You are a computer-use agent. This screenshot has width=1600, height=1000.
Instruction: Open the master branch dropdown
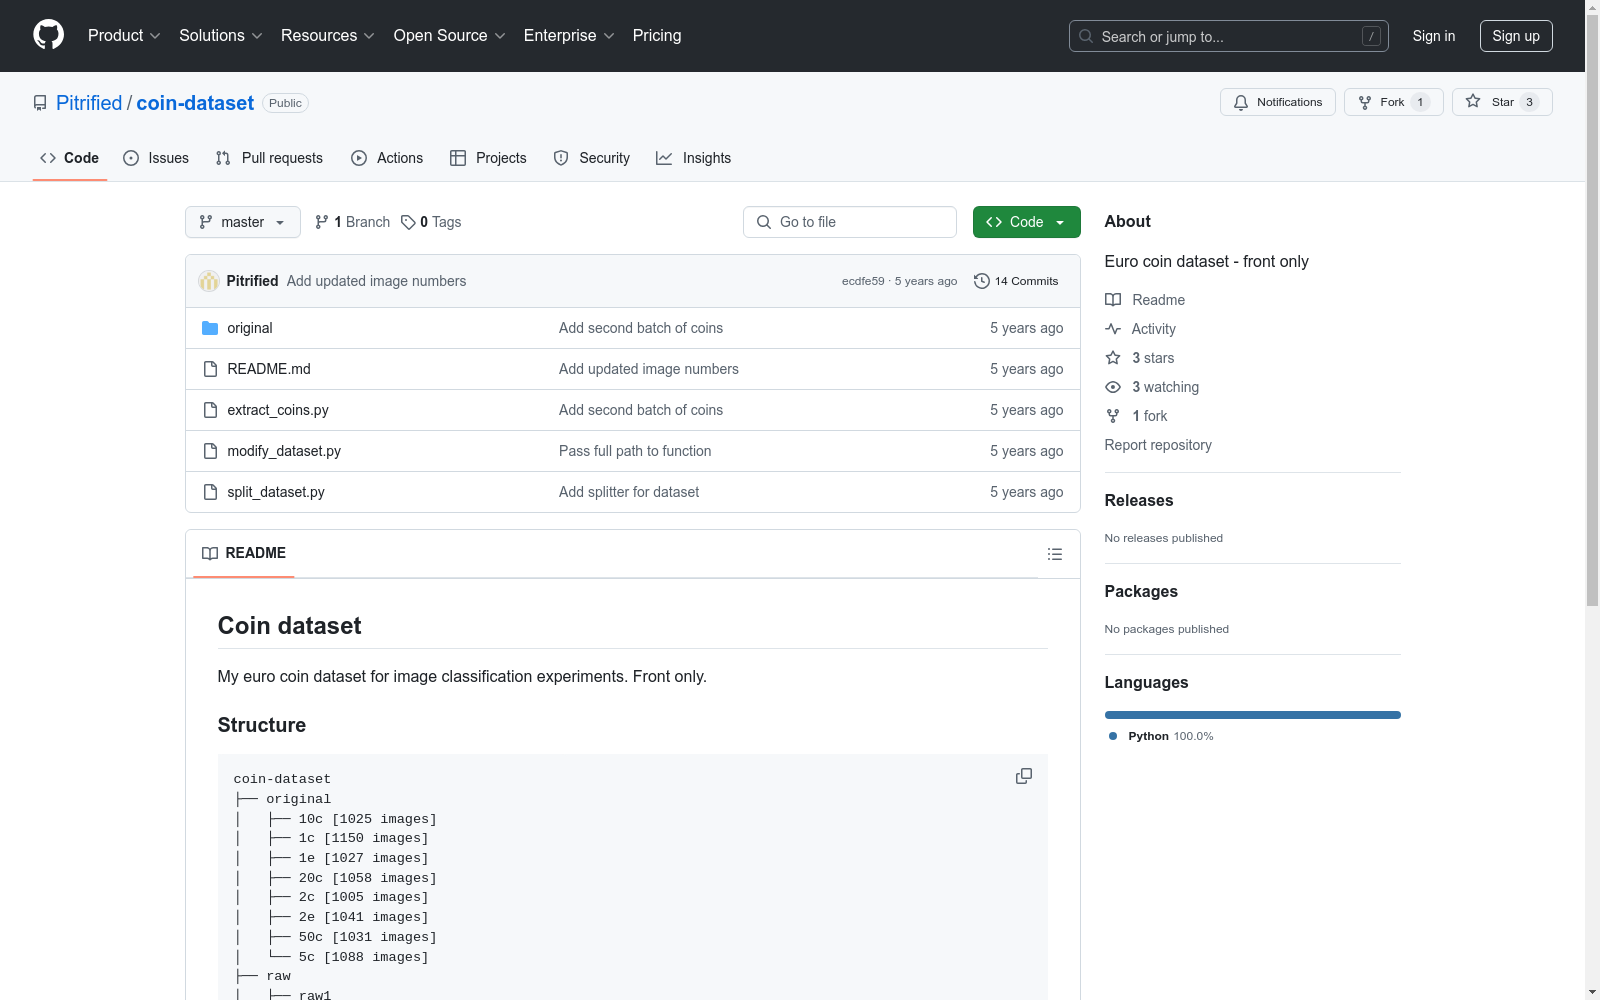click(x=243, y=222)
